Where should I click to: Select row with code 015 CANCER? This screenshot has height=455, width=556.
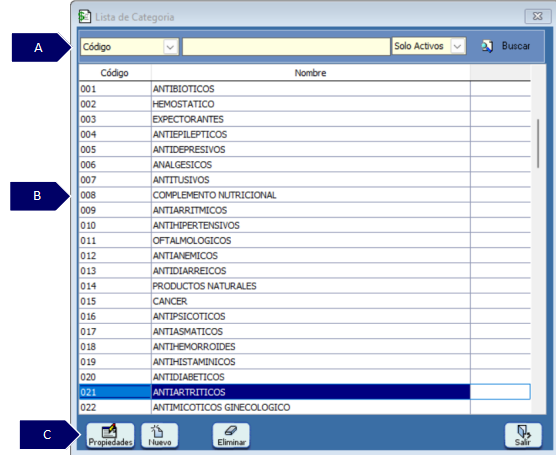tap(305, 301)
